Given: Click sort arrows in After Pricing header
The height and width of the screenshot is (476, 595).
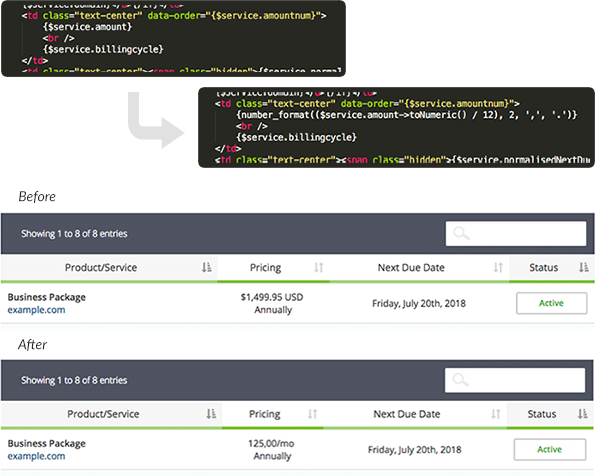Looking at the screenshot, I should (313, 414).
